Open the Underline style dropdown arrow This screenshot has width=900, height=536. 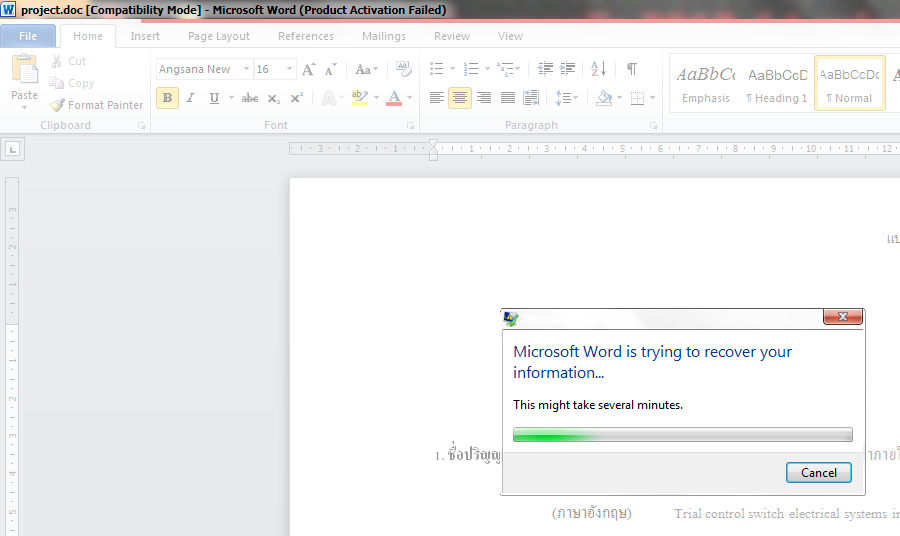pos(231,98)
